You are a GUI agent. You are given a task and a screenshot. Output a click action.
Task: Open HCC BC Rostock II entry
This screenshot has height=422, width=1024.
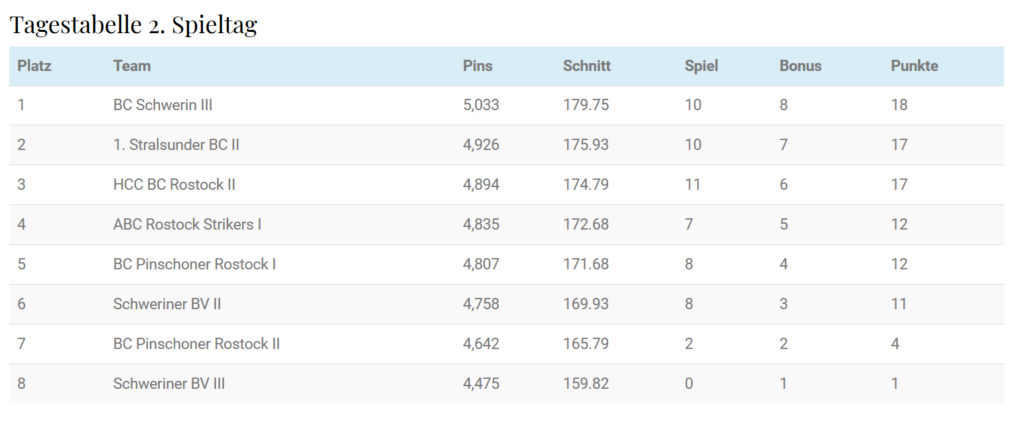click(174, 185)
